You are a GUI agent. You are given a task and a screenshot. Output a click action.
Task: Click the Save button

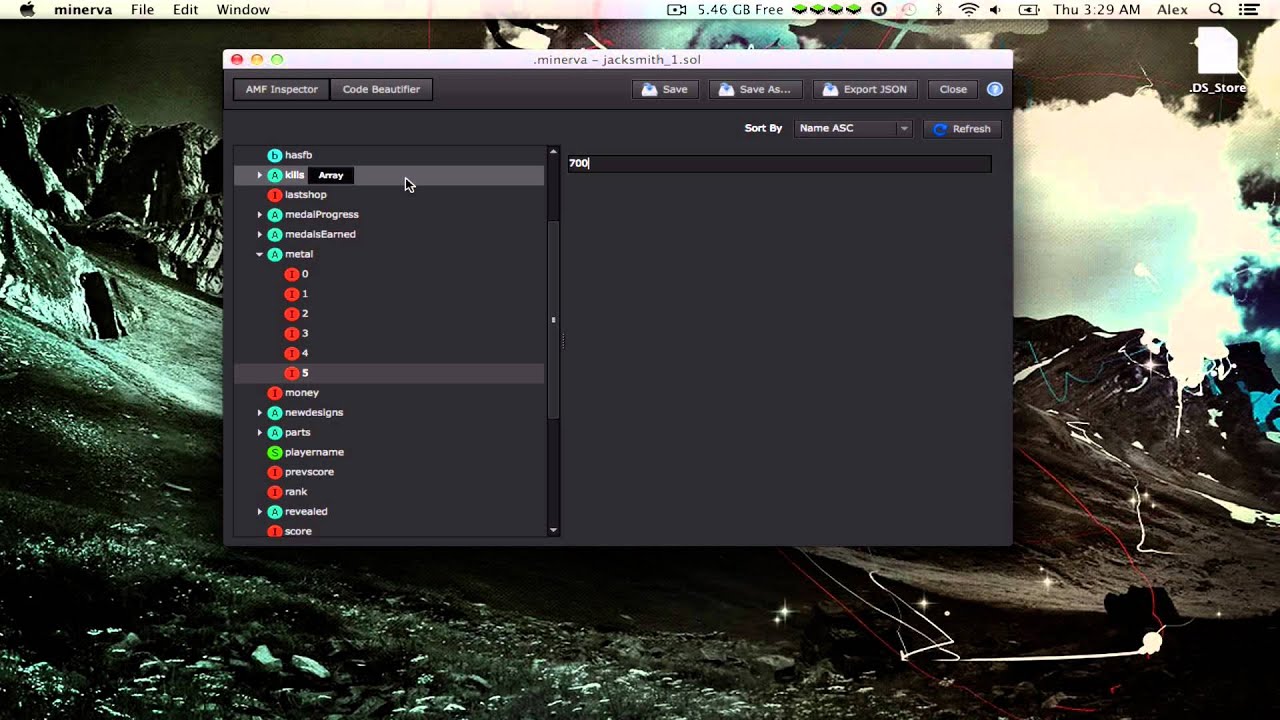pyautogui.click(x=665, y=89)
